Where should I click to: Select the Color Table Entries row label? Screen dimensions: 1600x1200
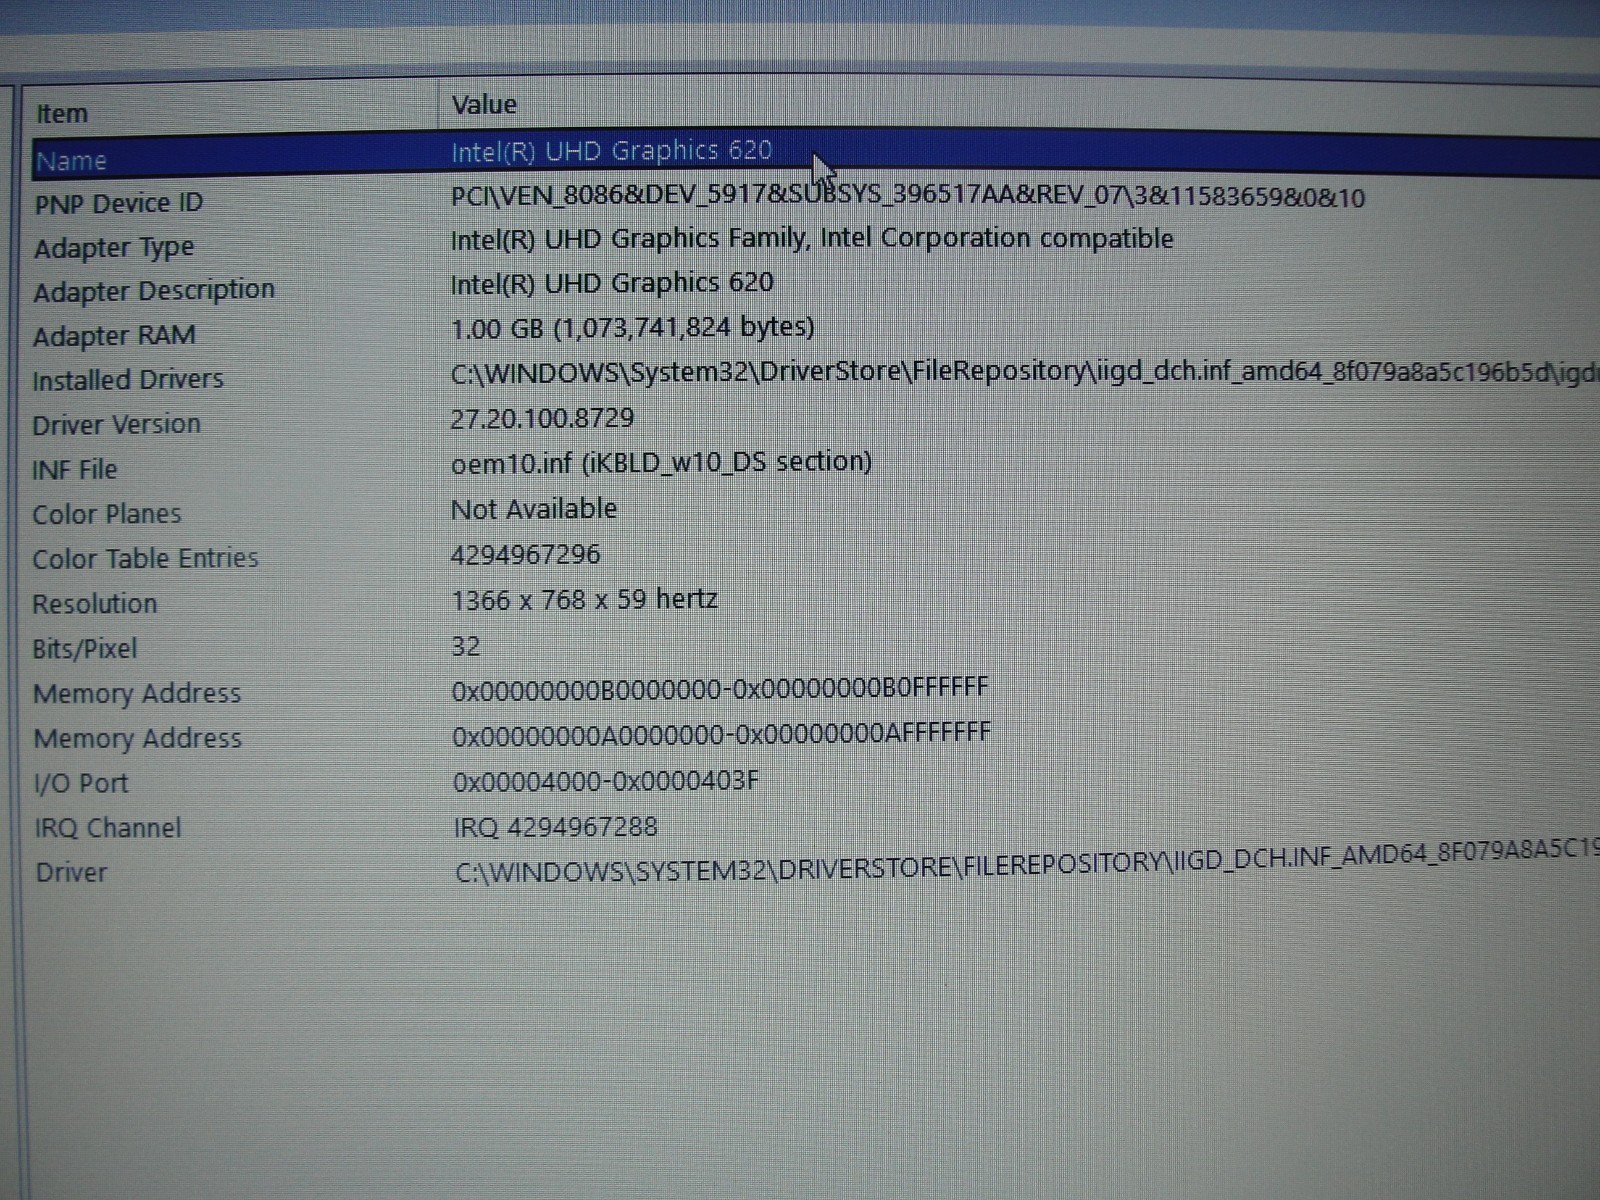(145, 558)
